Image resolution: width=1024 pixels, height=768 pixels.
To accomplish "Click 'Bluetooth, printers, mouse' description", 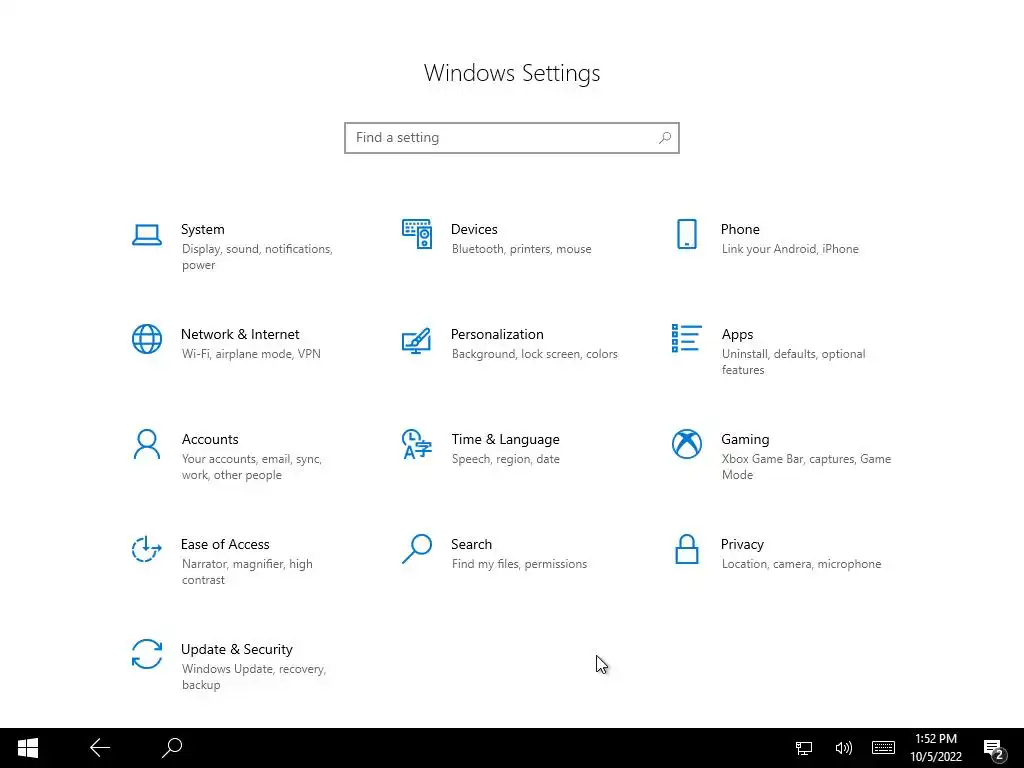I will [x=521, y=249].
